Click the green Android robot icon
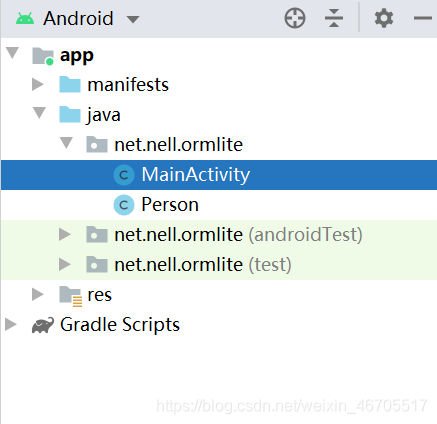Viewport: 437px width, 424px height. [25, 18]
